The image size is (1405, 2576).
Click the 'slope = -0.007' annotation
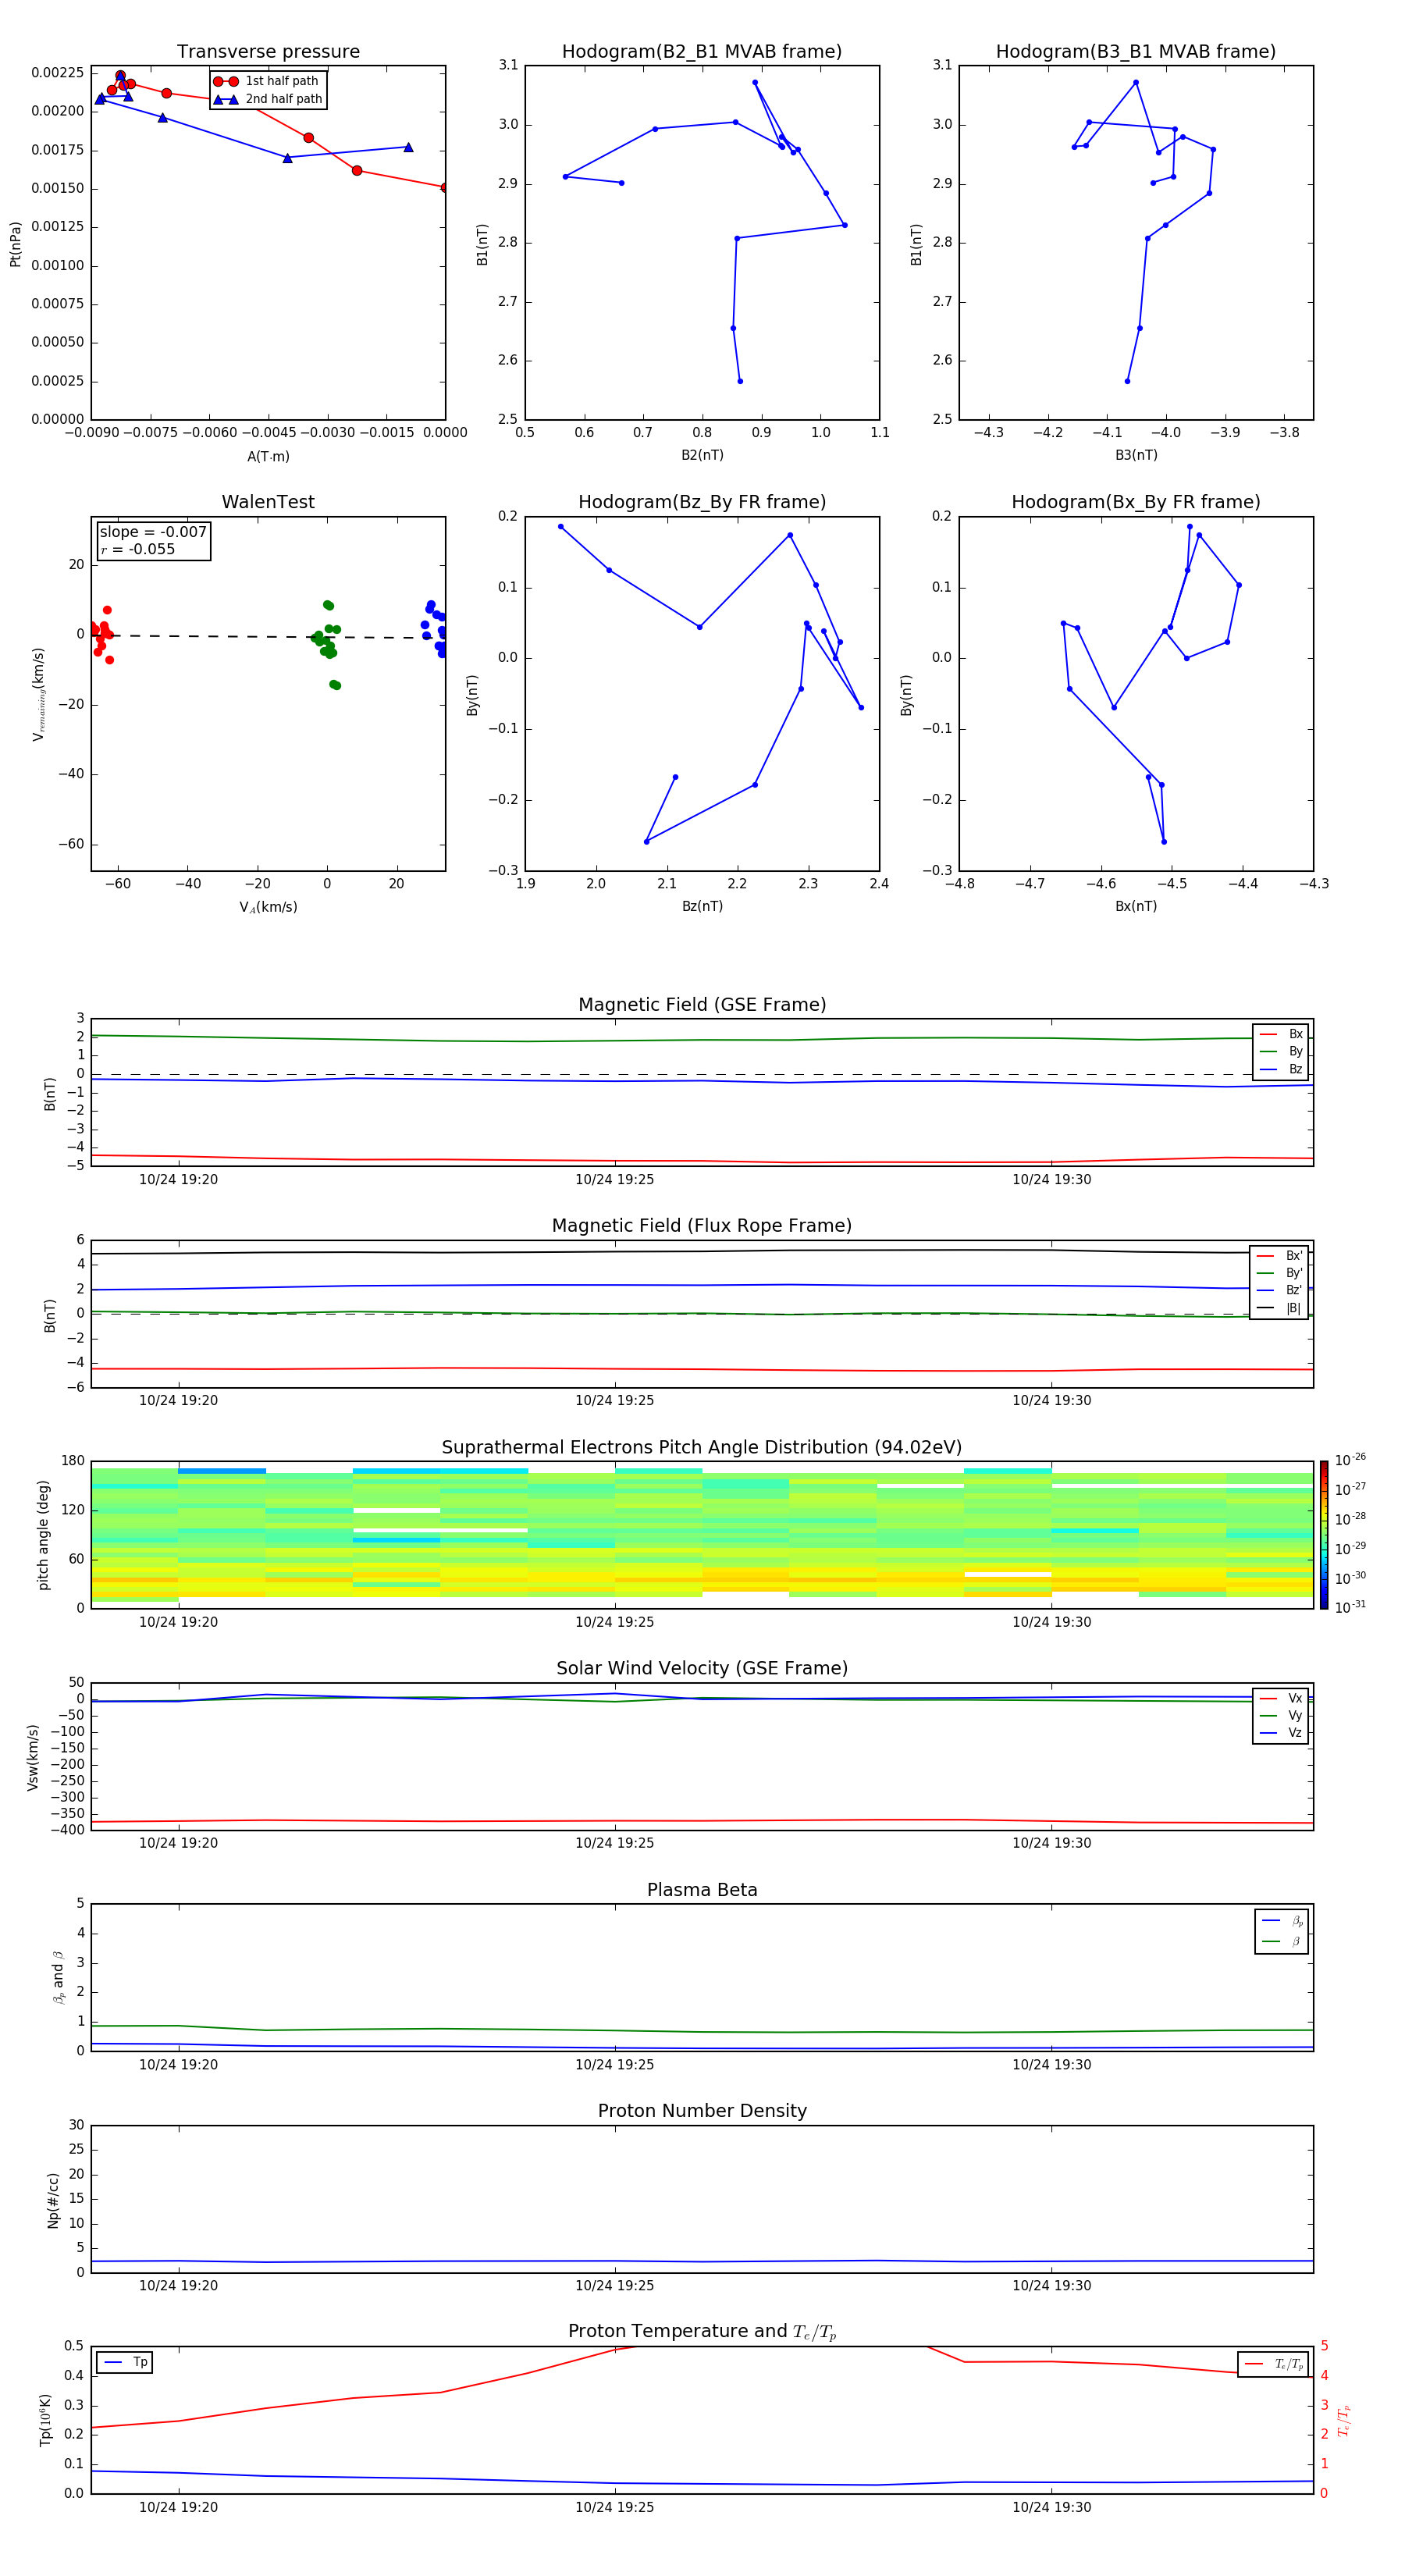153,532
